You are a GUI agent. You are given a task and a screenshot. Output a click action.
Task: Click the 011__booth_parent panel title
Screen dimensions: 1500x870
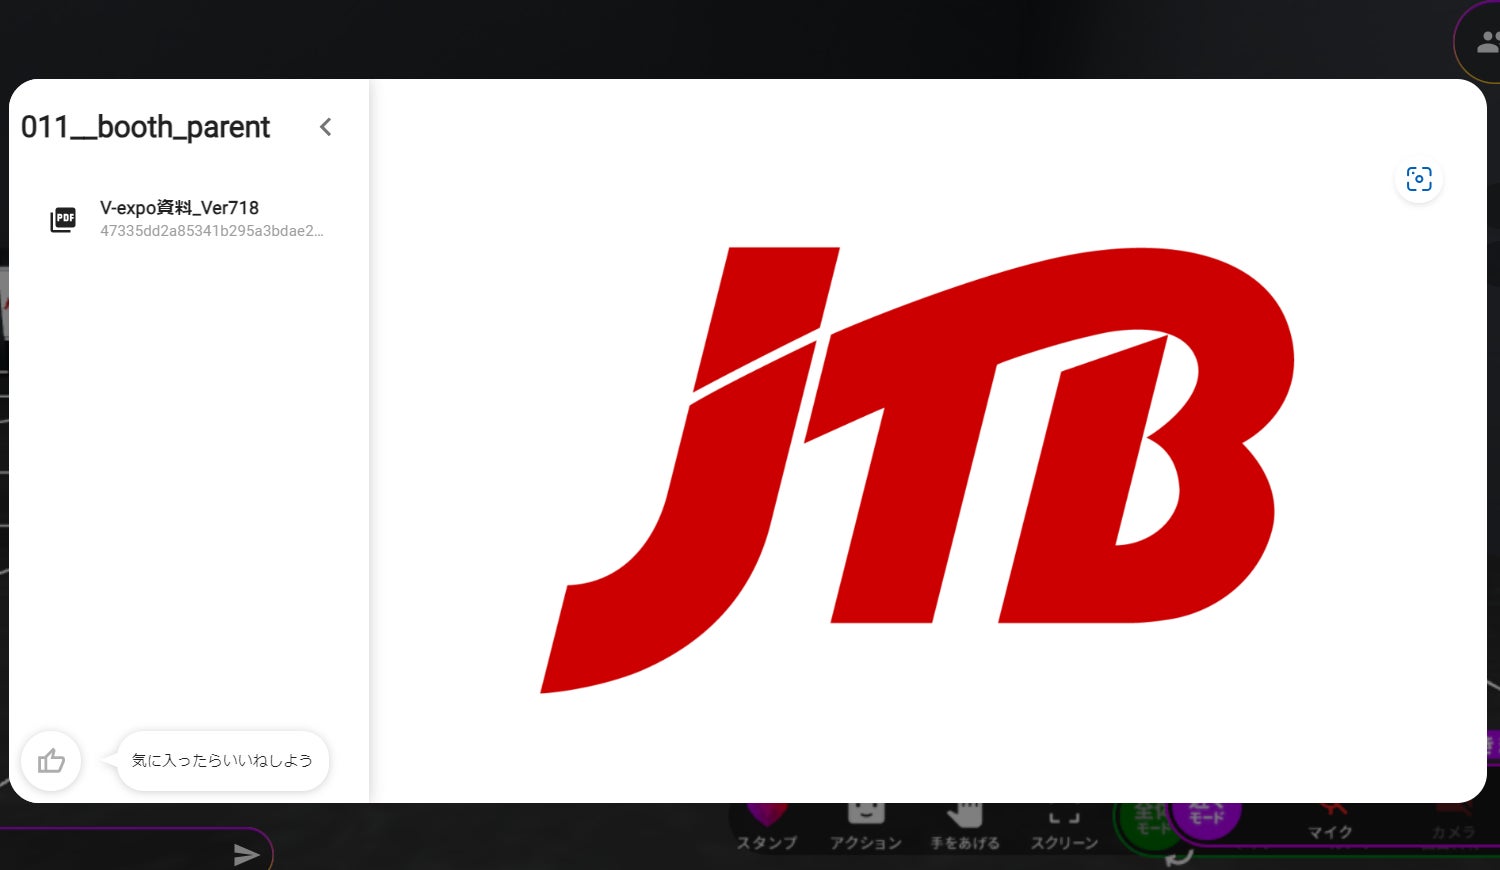(x=146, y=127)
